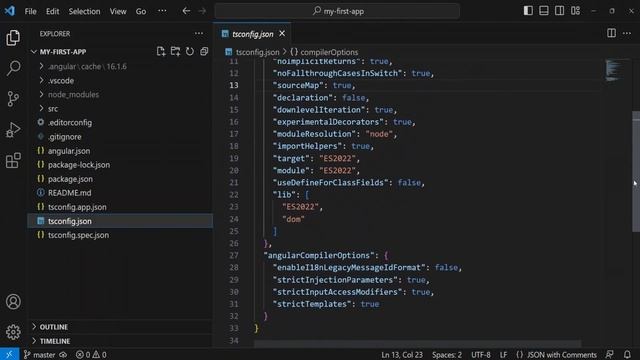Show errors and warnings count panel
Image resolution: width=640 pixels, height=360 pixels.
click(91, 355)
